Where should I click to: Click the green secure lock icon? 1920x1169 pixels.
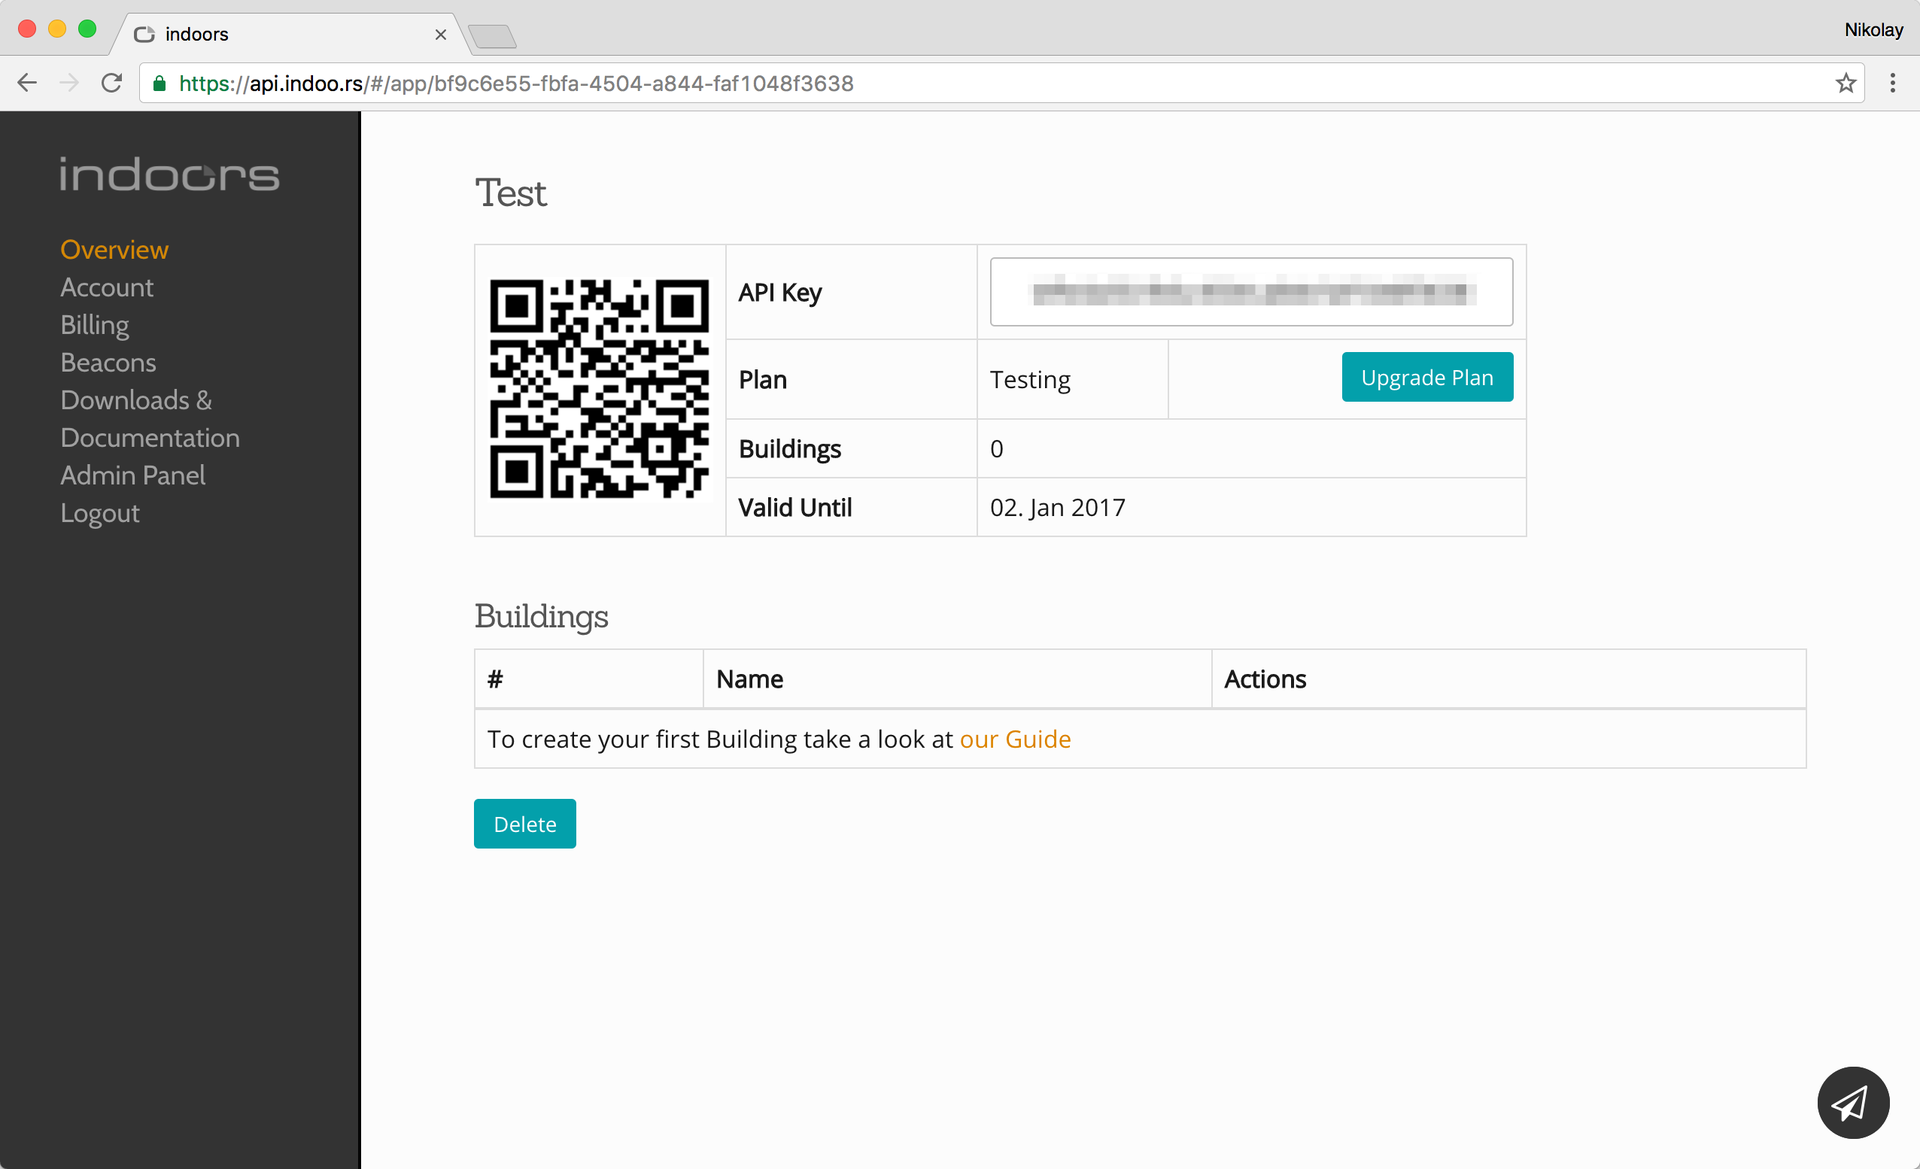pyautogui.click(x=159, y=84)
